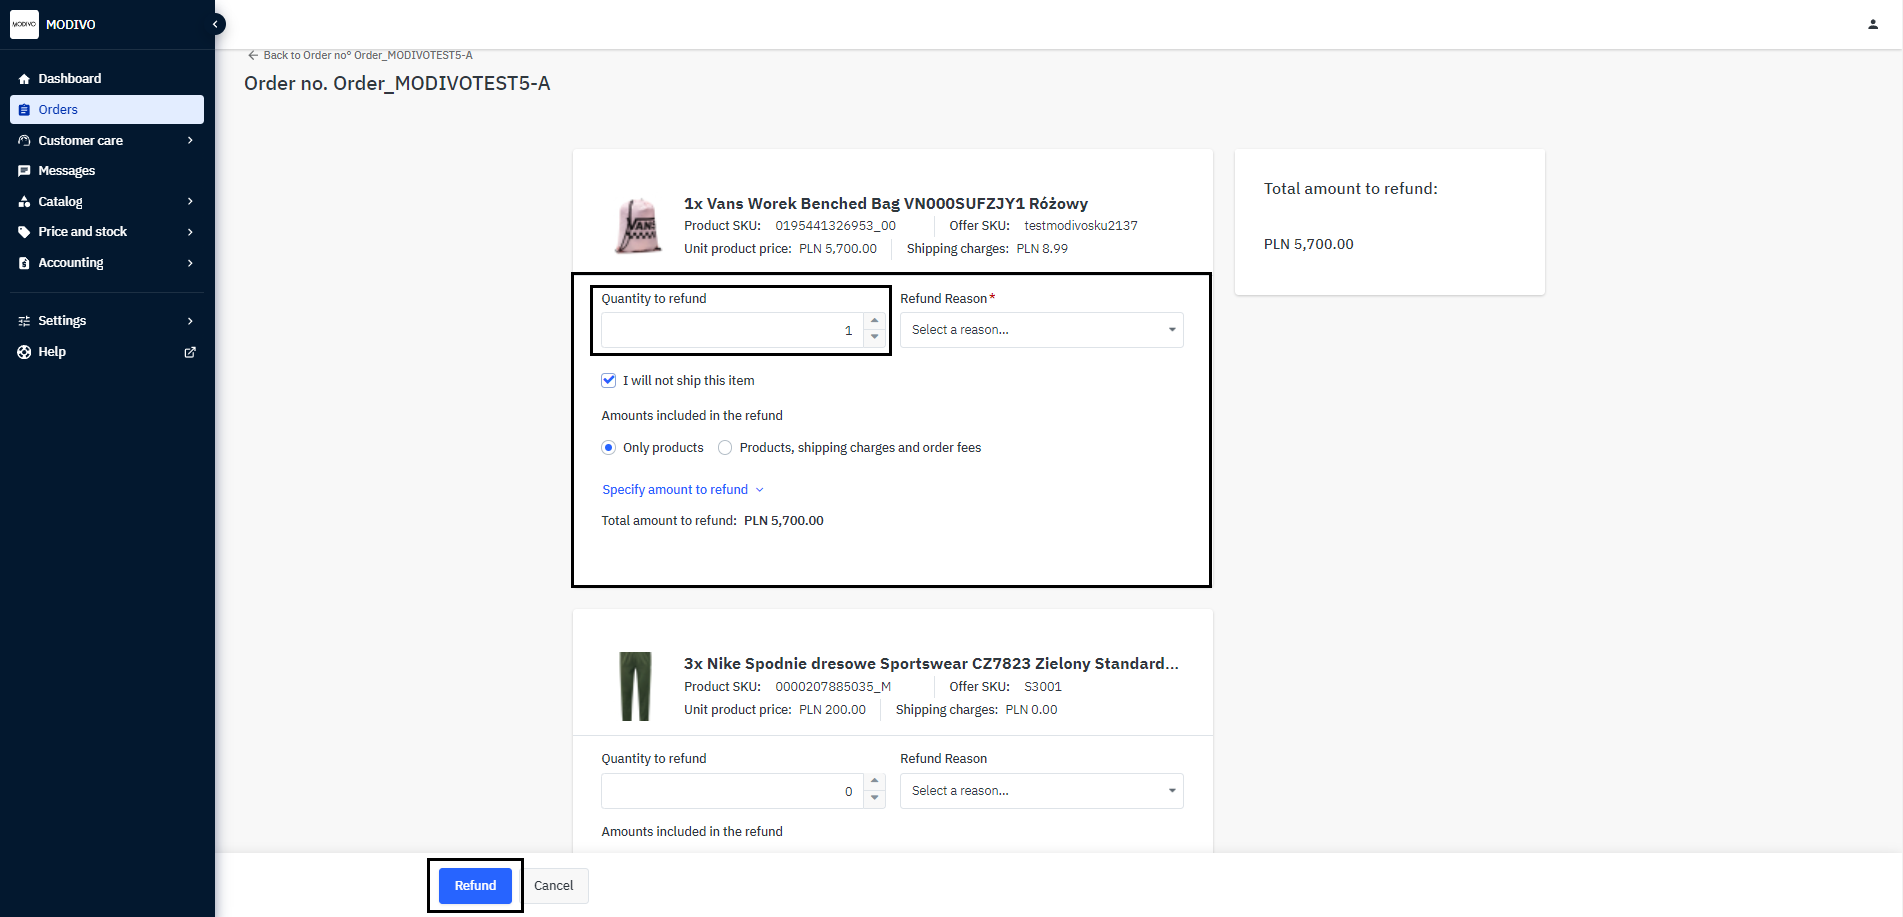The image size is (1903, 917).
Task: Select the Catalog icon
Action: tap(24, 201)
